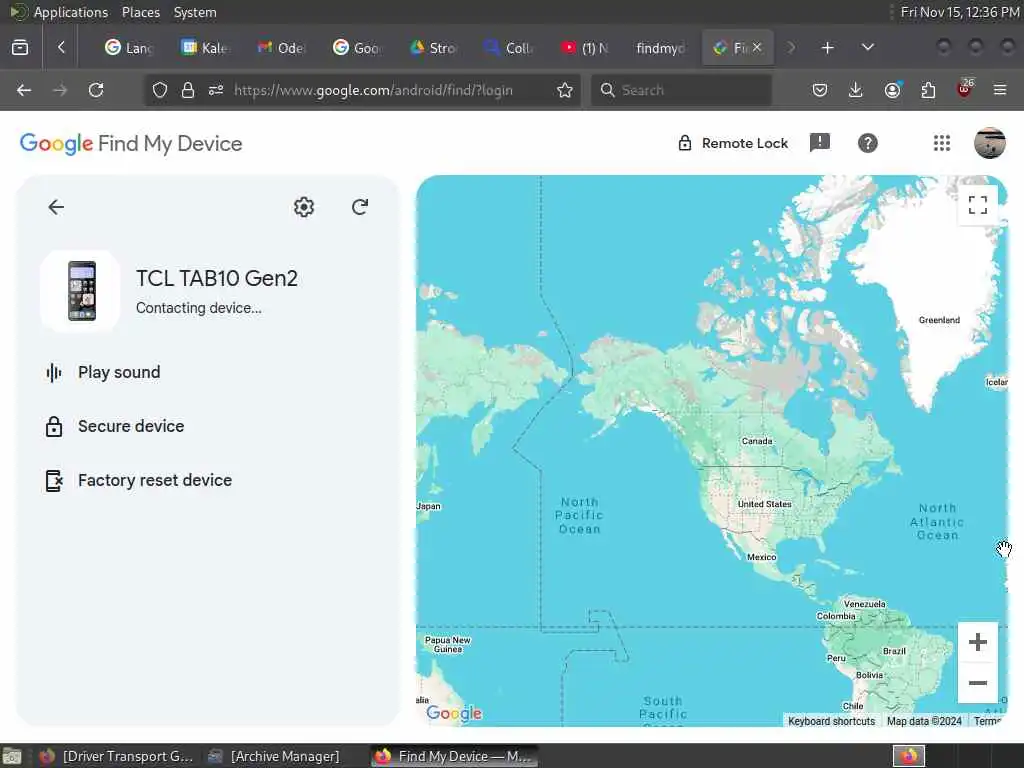Image resolution: width=1024 pixels, height=768 pixels.
Task: Click the TCL TAB10 Gen2 device thumbnail
Action: 81,291
